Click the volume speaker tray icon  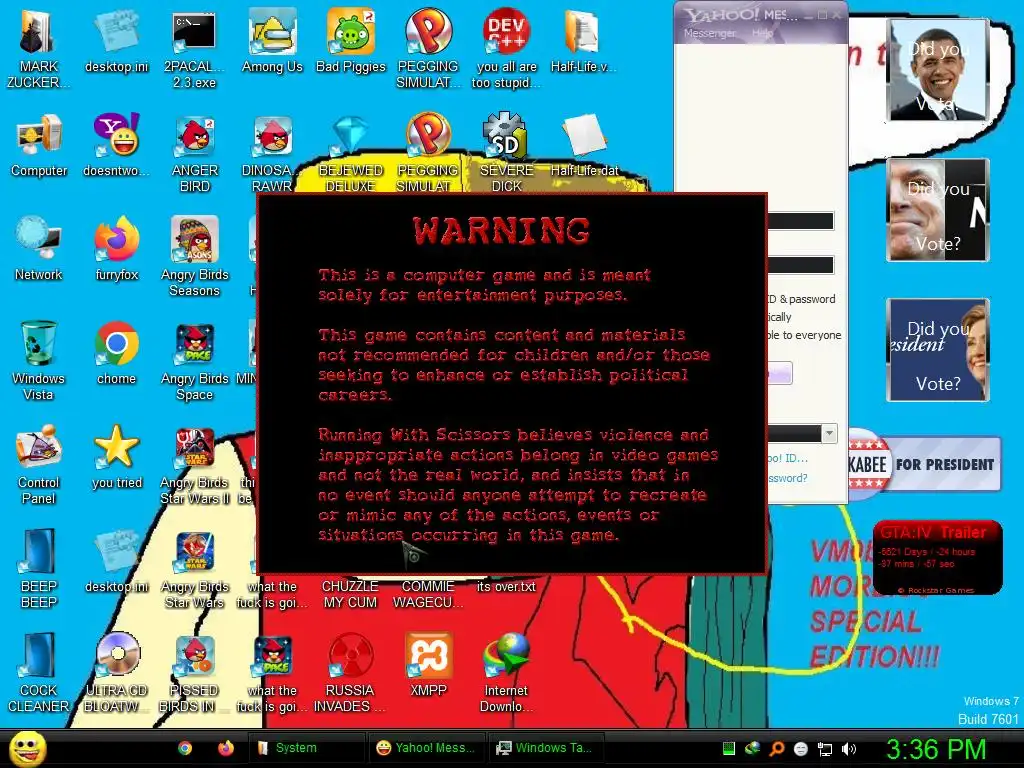coord(849,748)
